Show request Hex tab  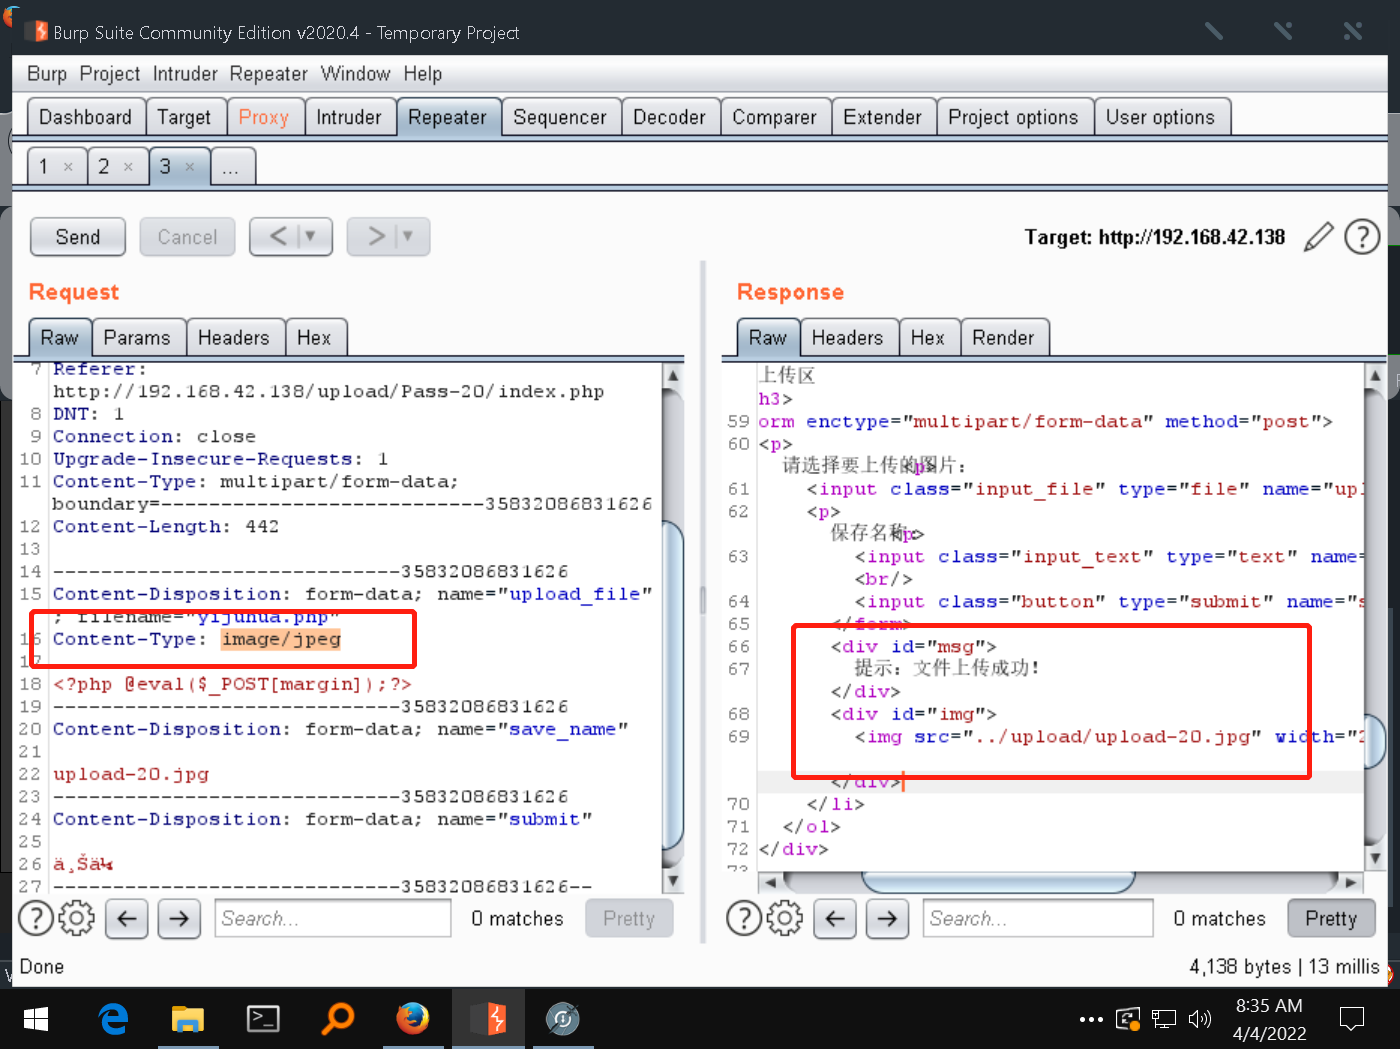pos(314,338)
